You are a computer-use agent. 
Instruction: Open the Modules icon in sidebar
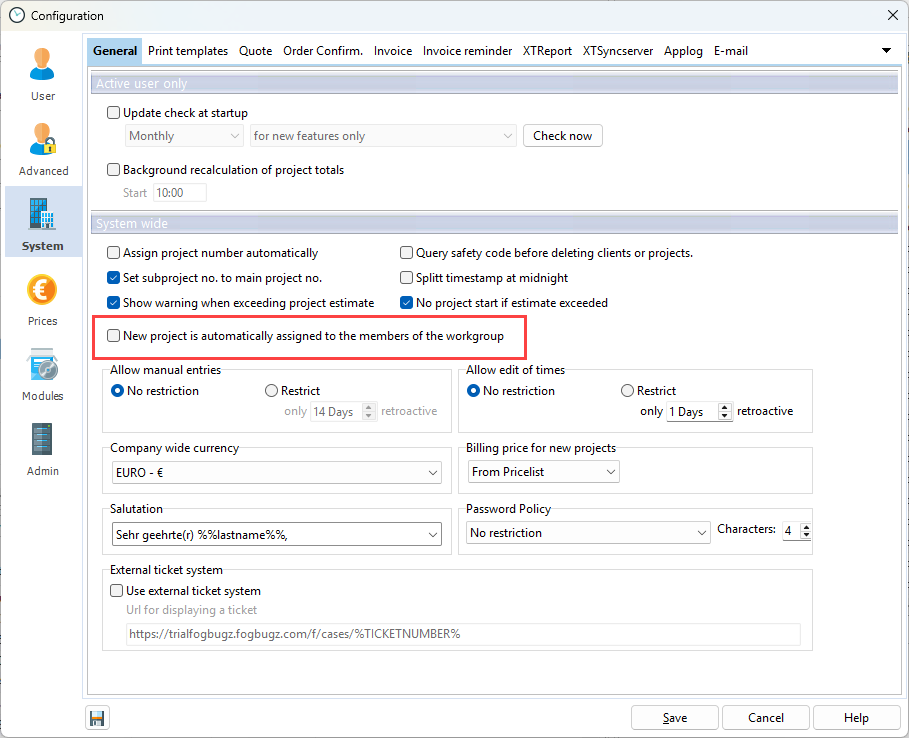coord(43,366)
